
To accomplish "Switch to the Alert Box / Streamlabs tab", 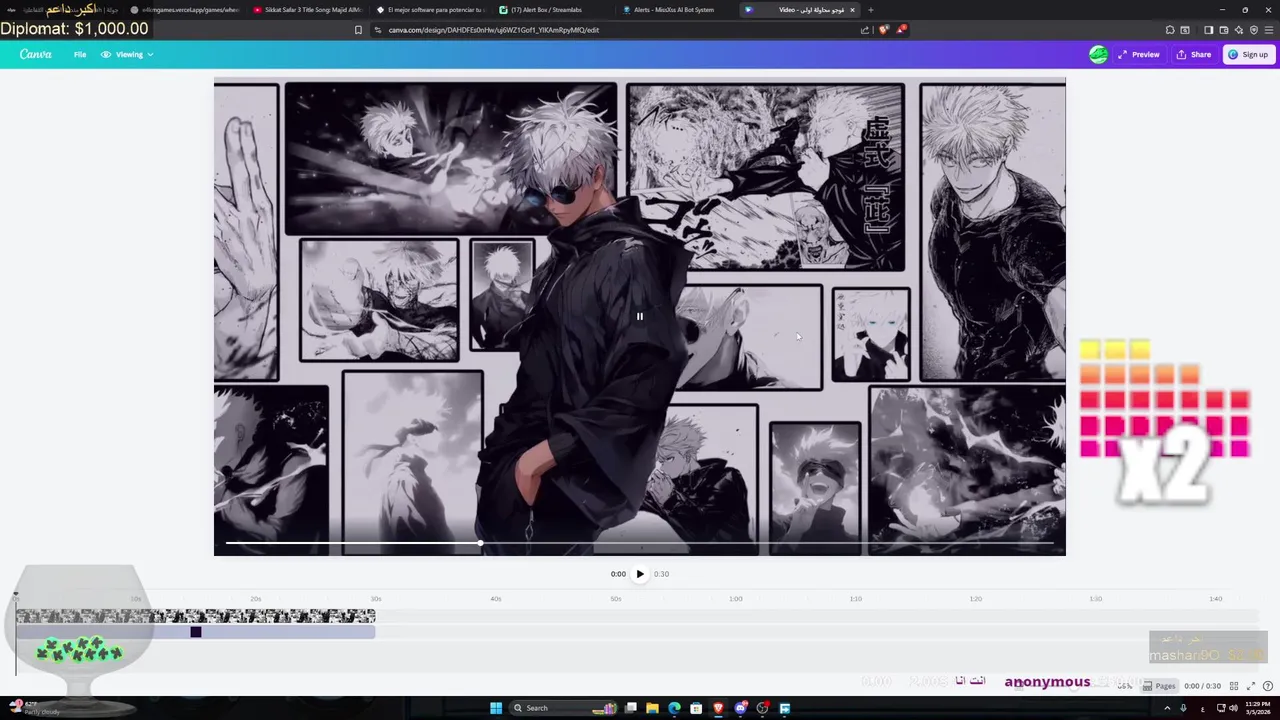I will pyautogui.click(x=553, y=10).
